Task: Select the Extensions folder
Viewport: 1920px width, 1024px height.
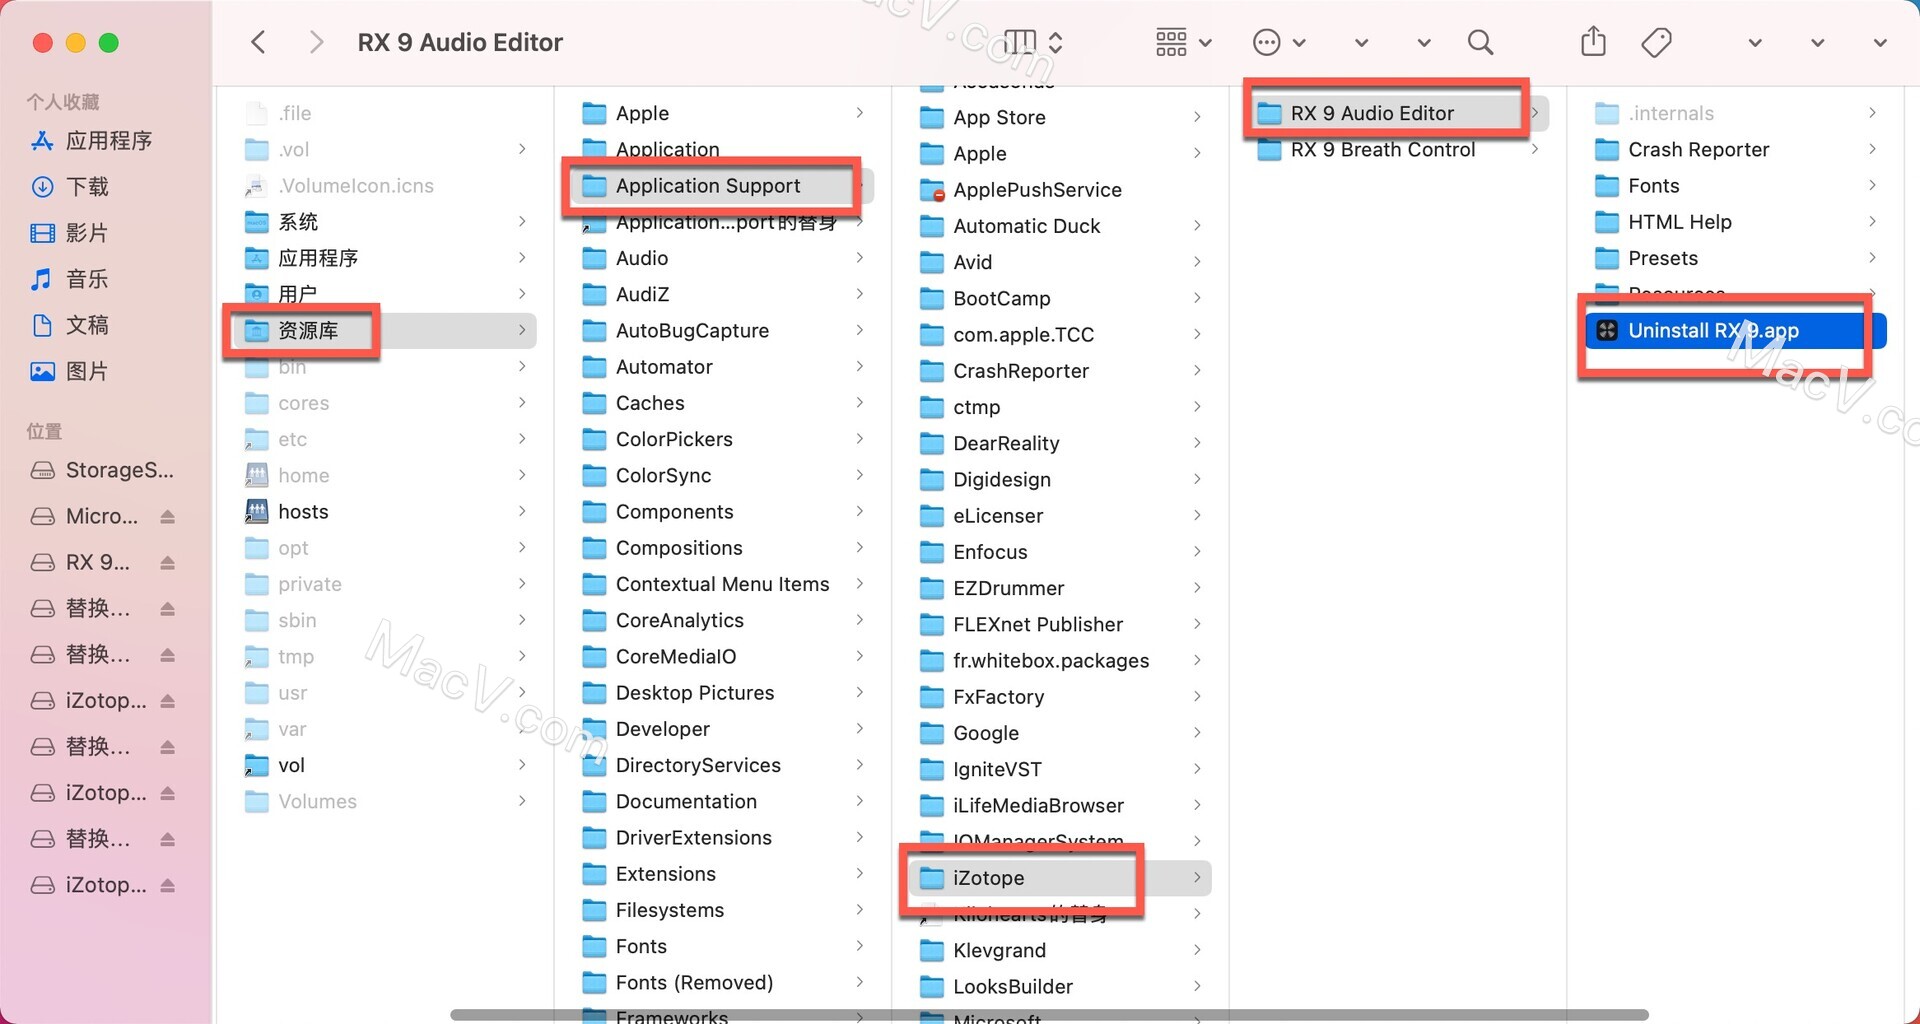Action: click(722, 874)
